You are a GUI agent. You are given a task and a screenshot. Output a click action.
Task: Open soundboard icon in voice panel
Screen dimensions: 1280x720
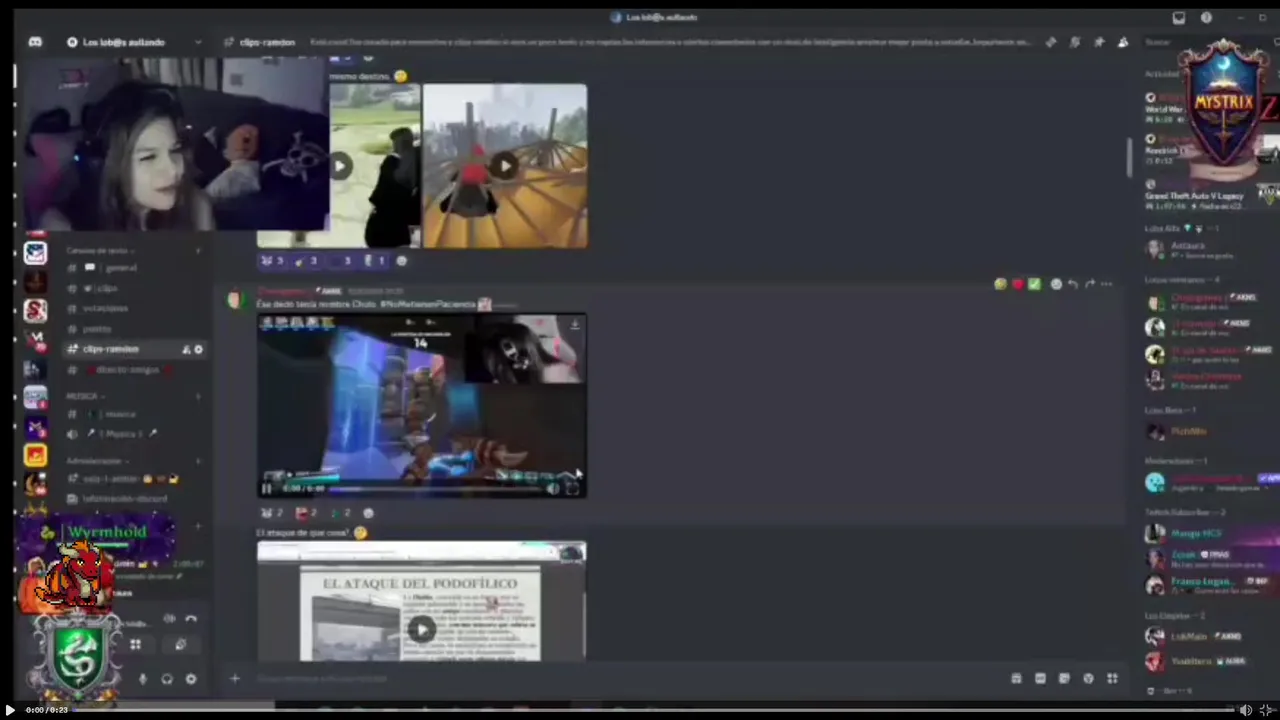pyautogui.click(x=180, y=645)
